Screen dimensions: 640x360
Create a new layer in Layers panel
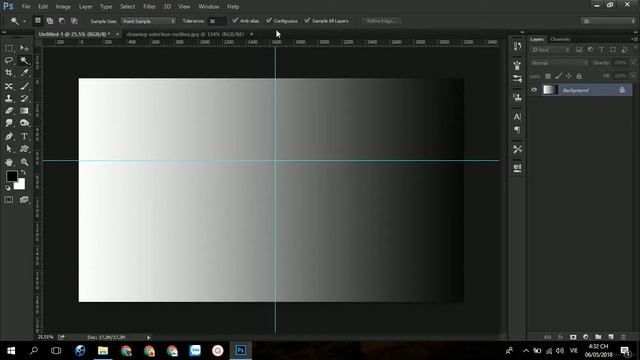[x=611, y=337]
